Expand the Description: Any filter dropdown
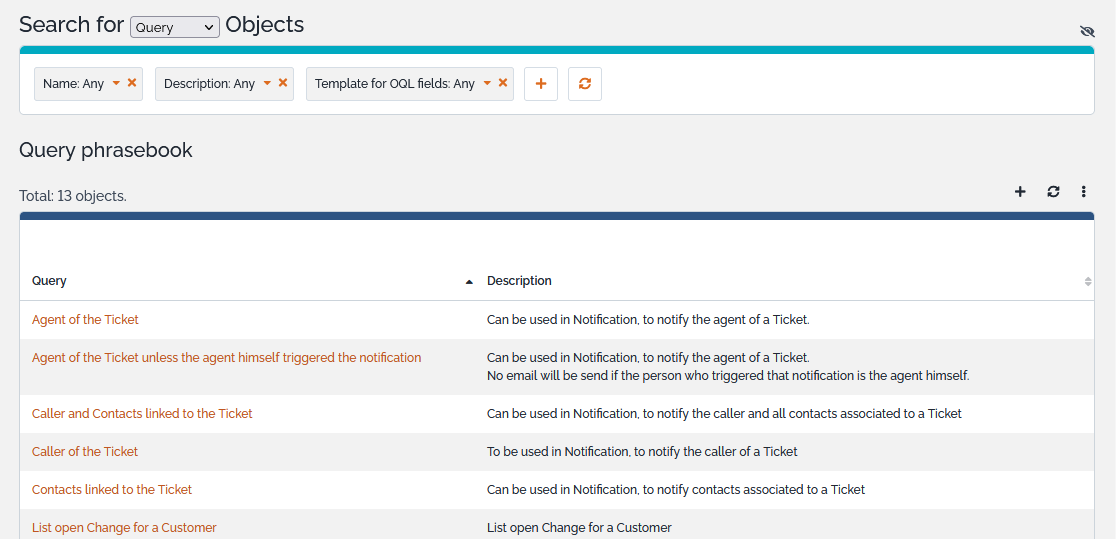Image resolution: width=1116 pixels, height=539 pixels. 267,84
